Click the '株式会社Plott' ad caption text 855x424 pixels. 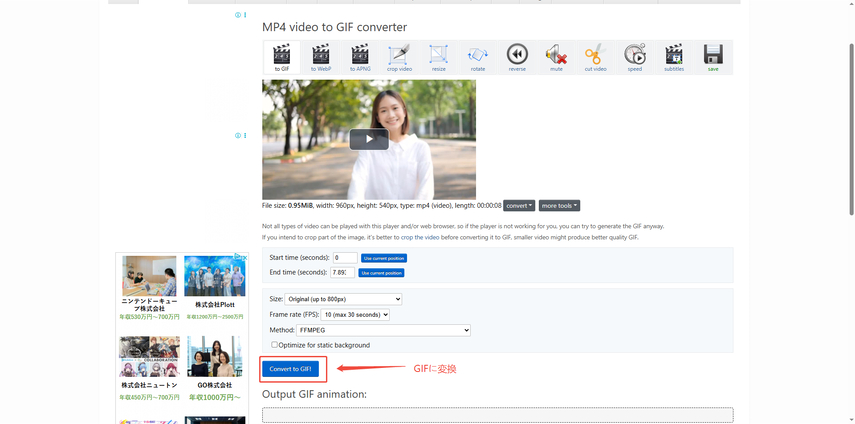215,305
